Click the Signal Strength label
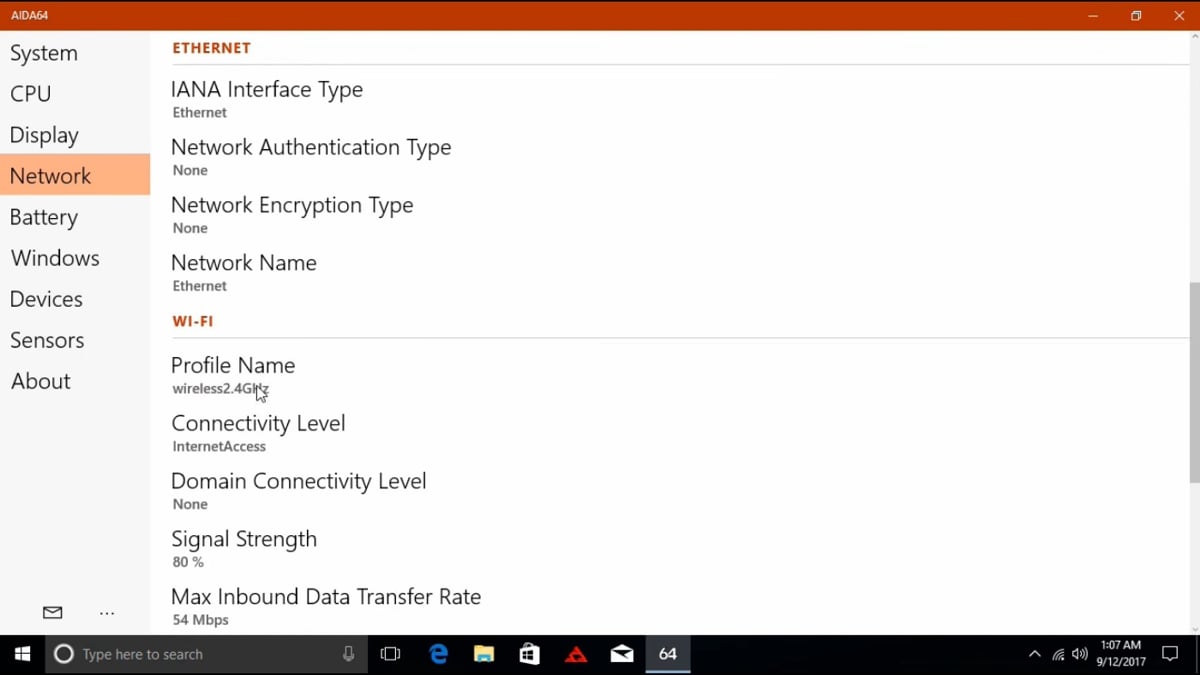 click(x=244, y=539)
